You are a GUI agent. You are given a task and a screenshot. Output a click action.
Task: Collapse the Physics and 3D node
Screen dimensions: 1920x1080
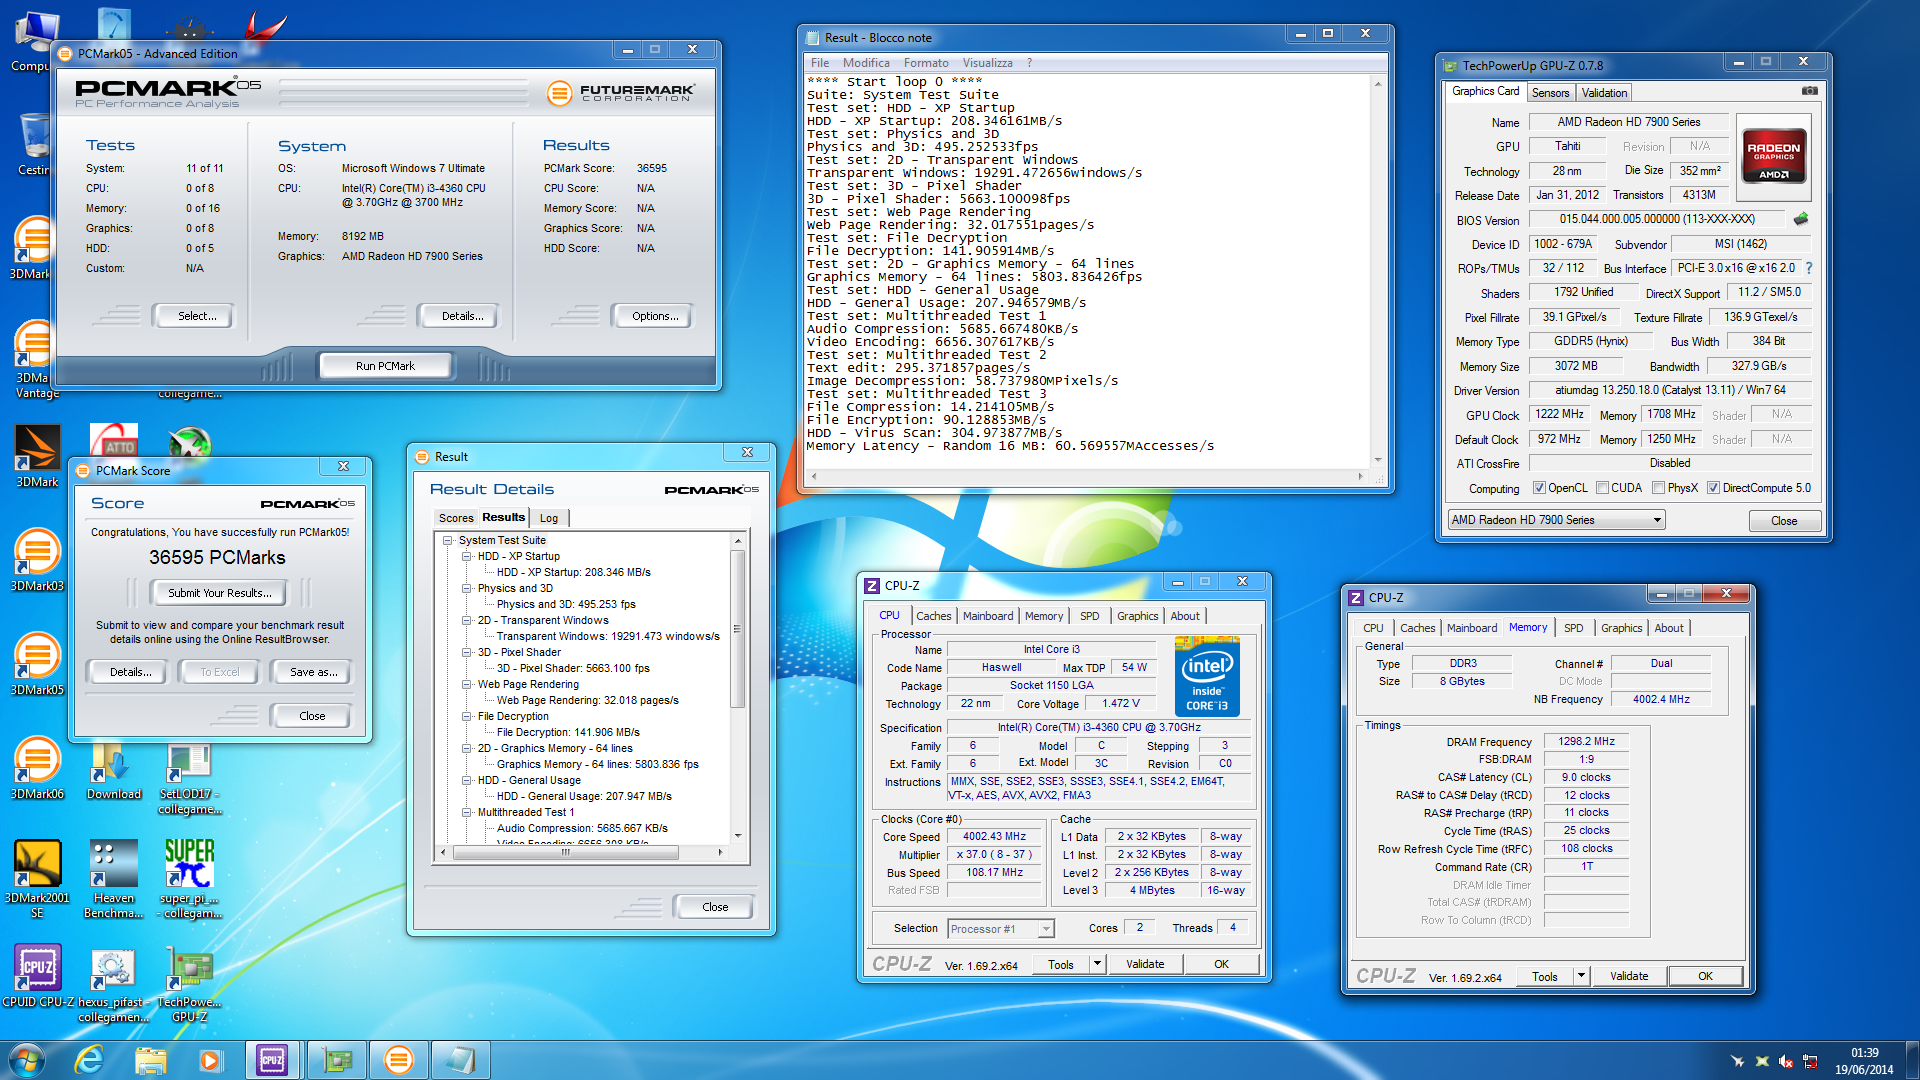466,588
